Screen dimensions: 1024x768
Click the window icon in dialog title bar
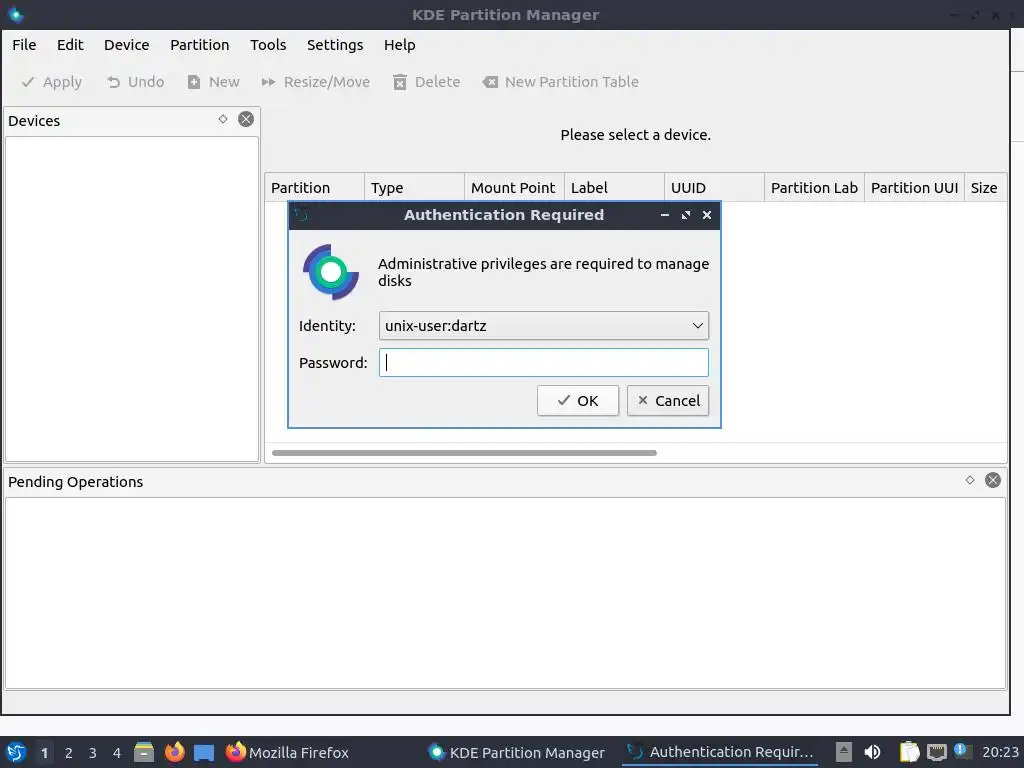(x=301, y=214)
